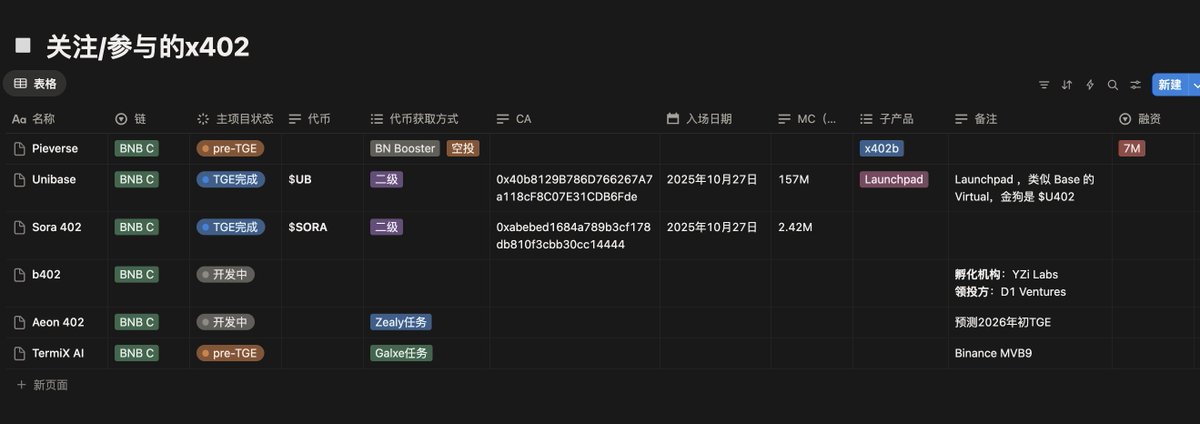Click the note mentioning YZi Labs

click(x=1010, y=283)
